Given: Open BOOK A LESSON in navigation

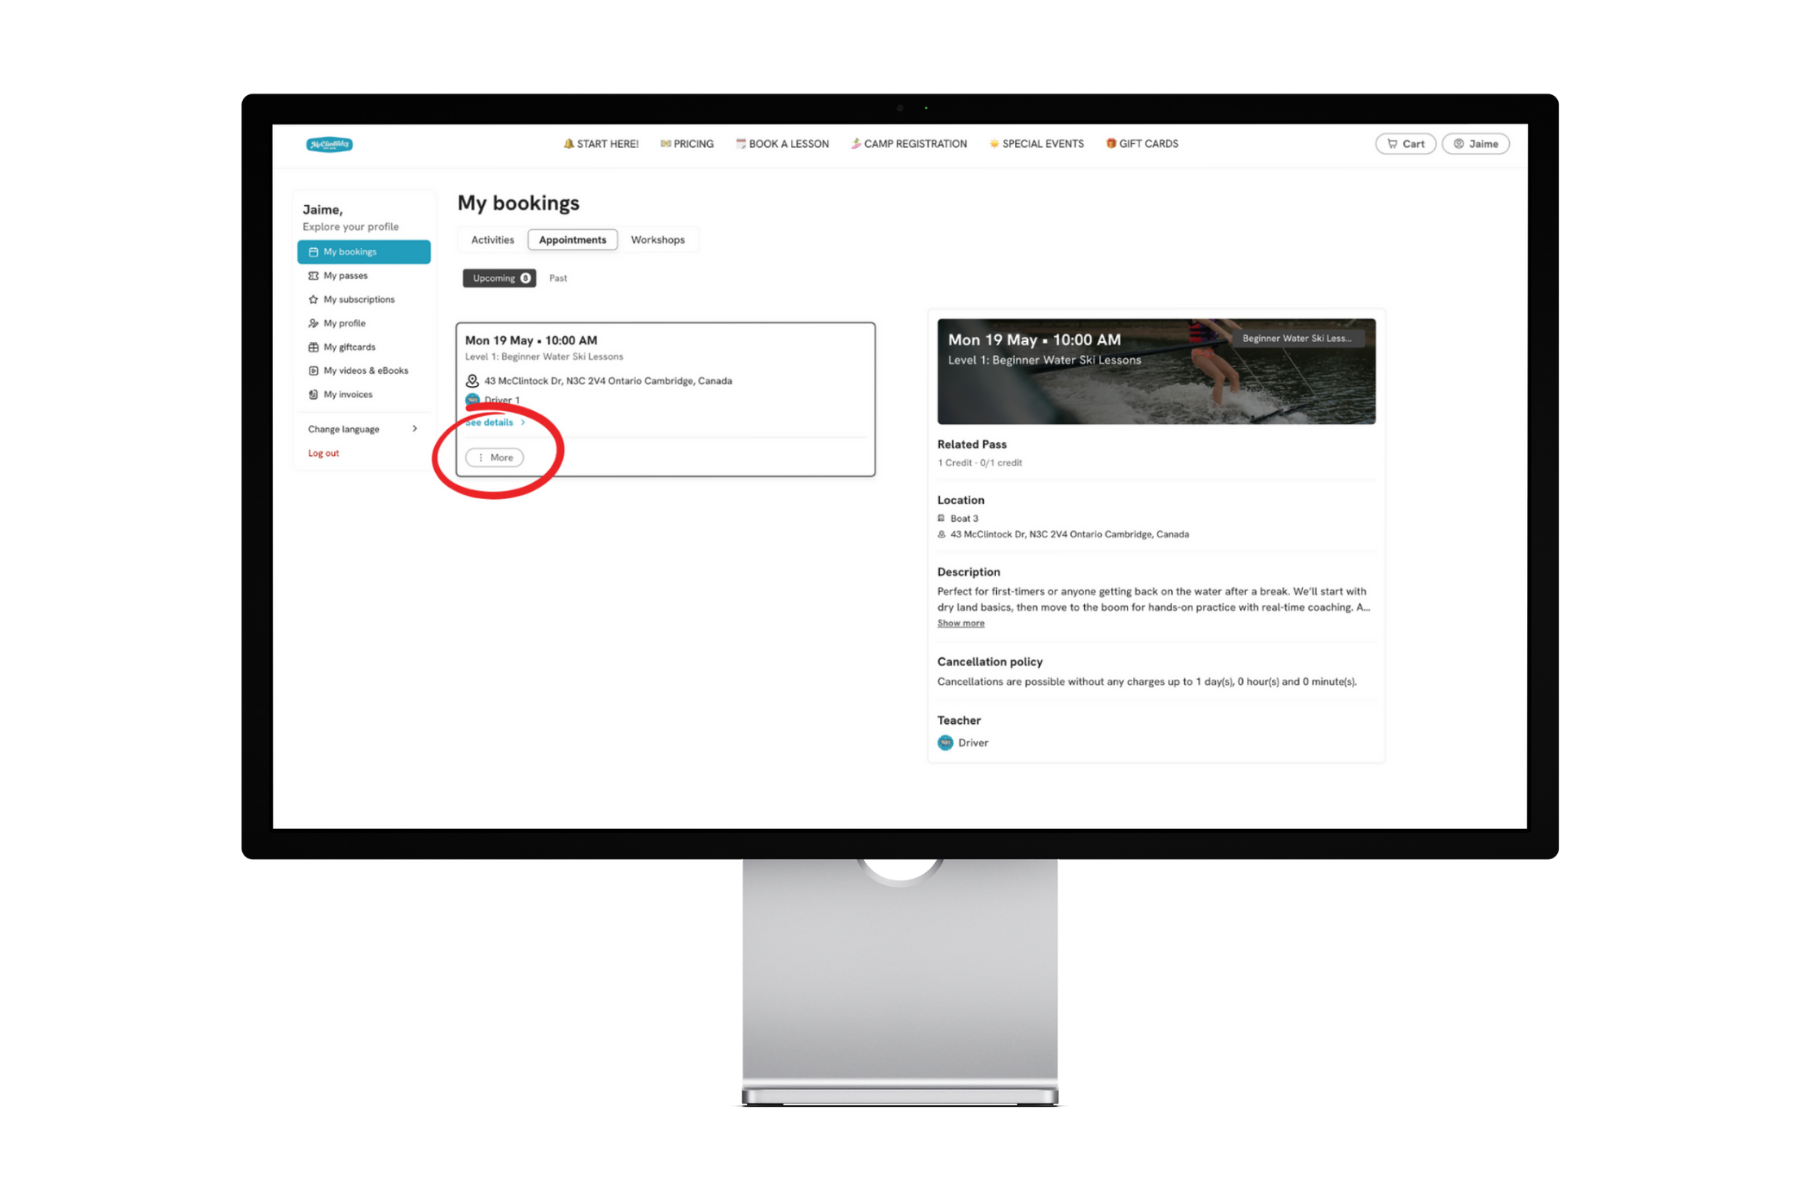Looking at the screenshot, I should 782,144.
